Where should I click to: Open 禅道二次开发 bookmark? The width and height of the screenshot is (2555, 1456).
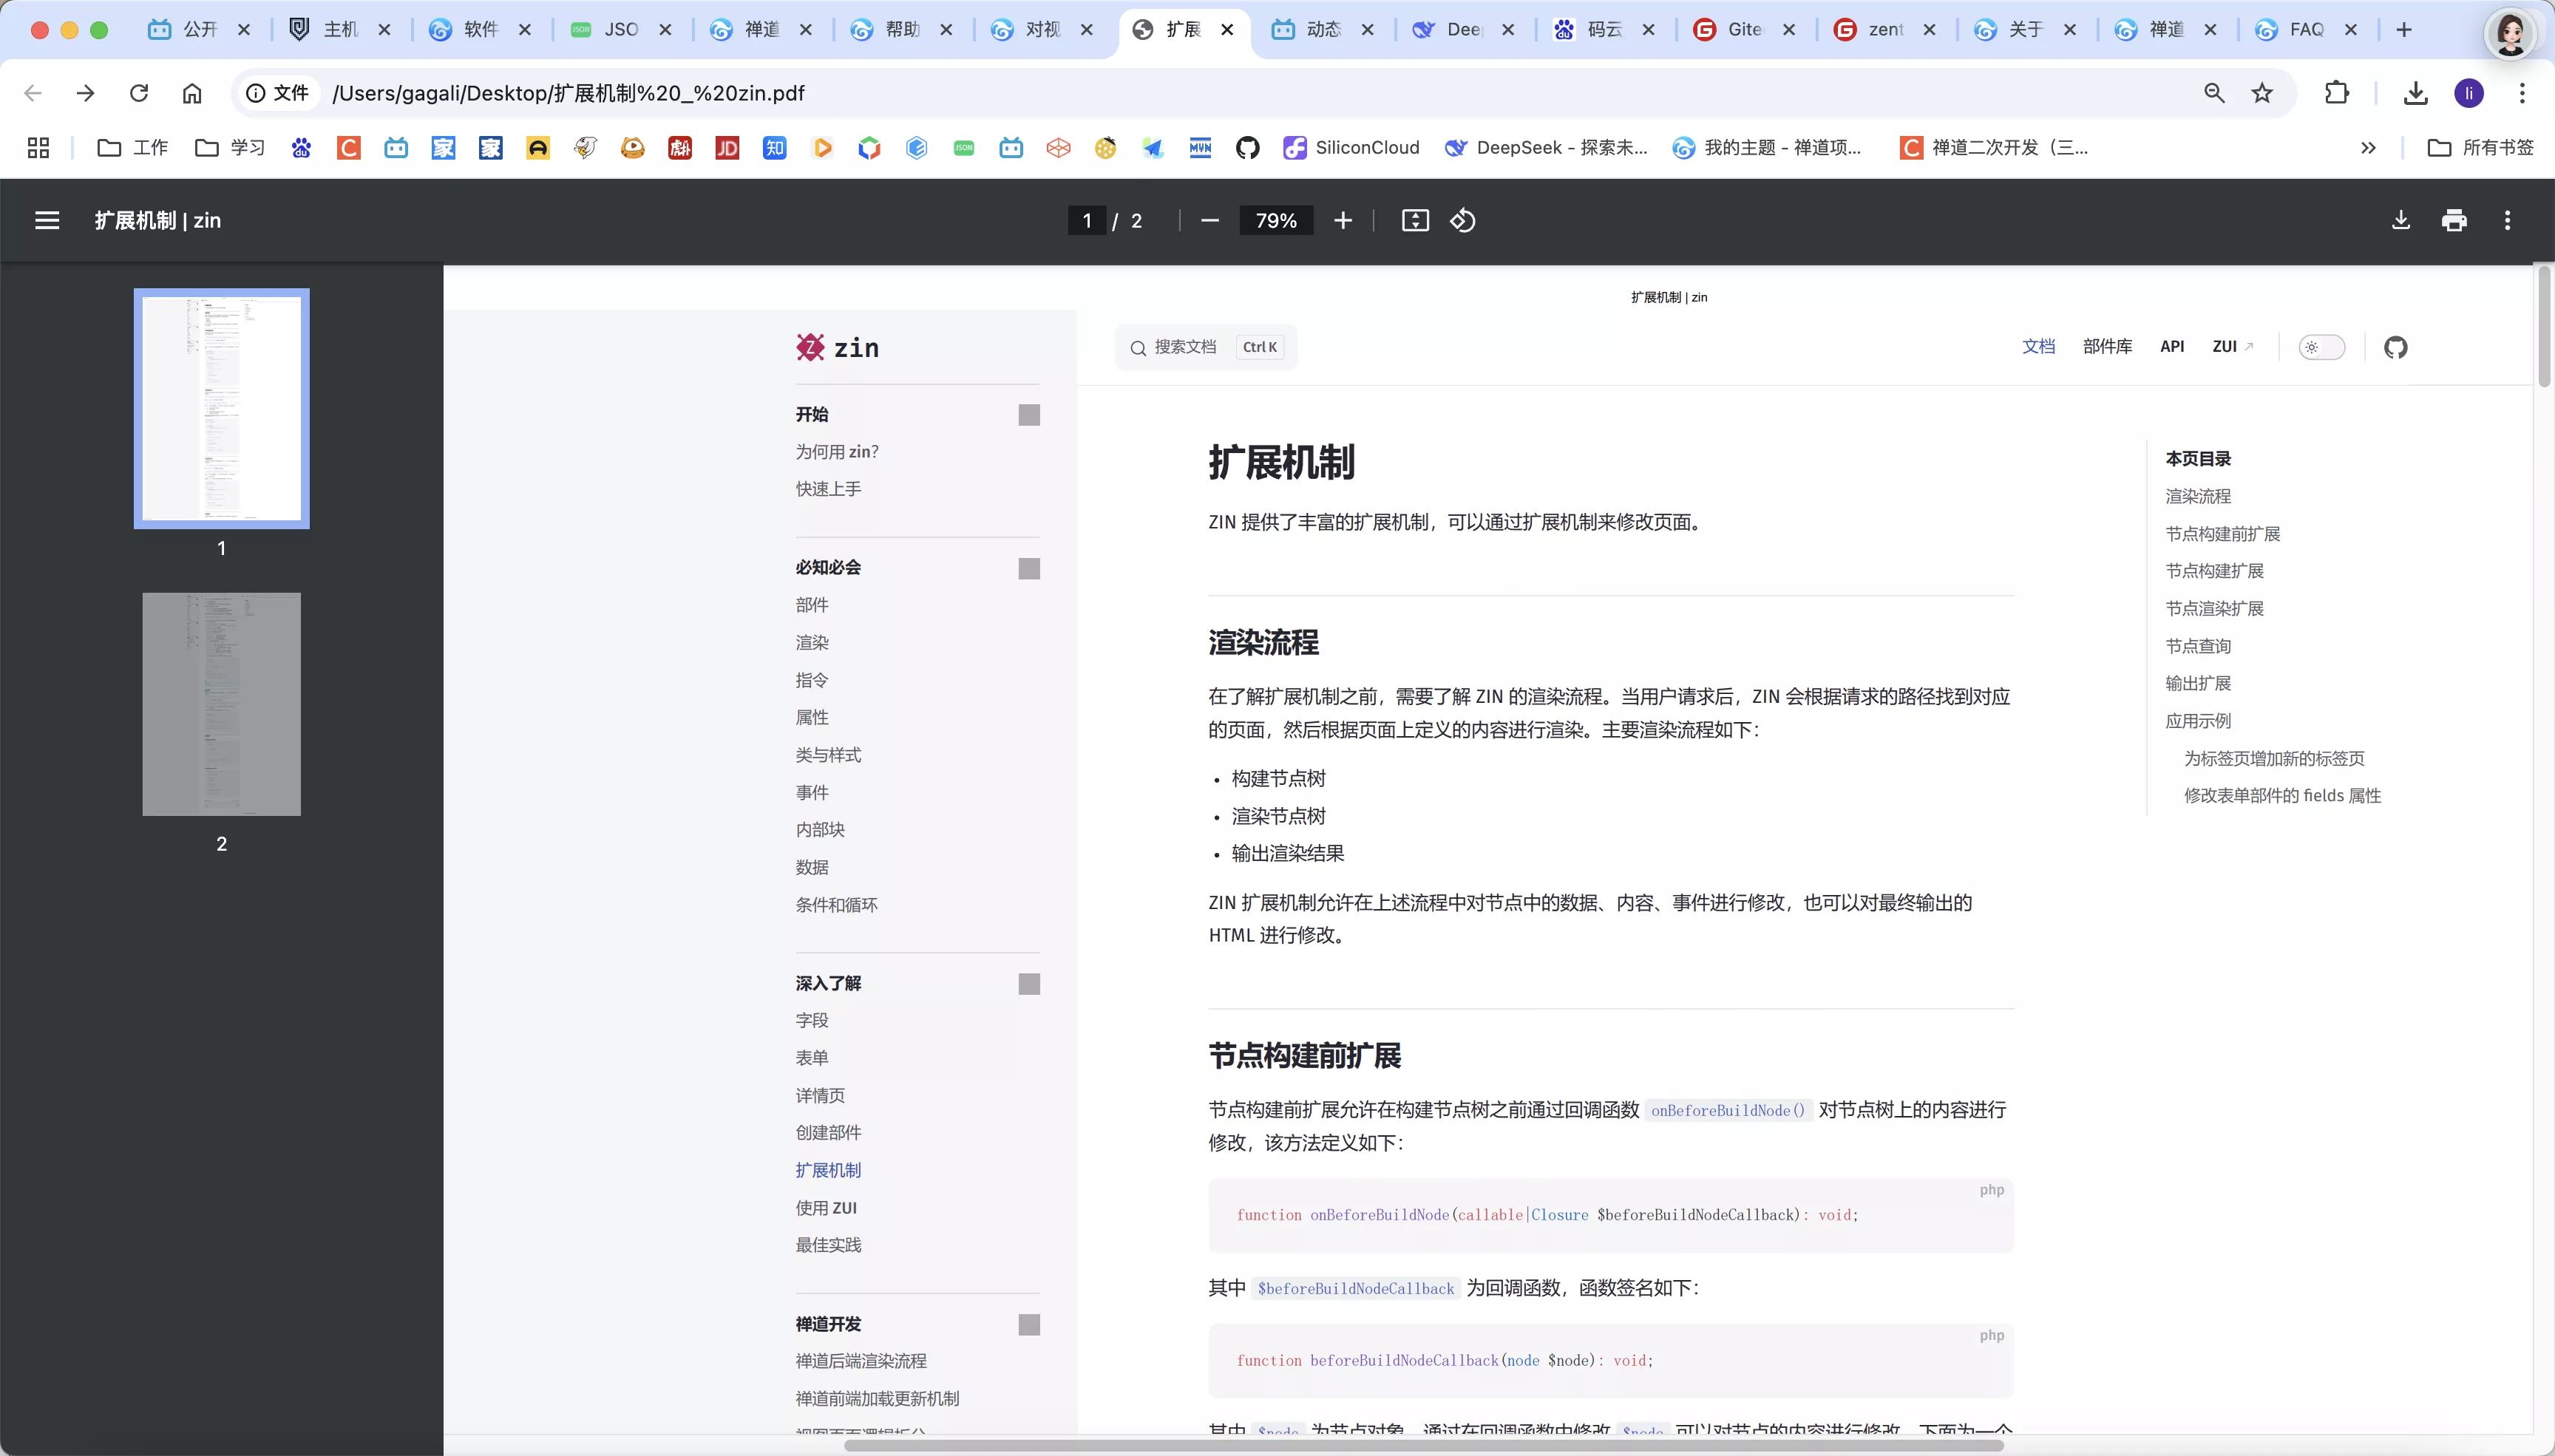tap(1994, 148)
